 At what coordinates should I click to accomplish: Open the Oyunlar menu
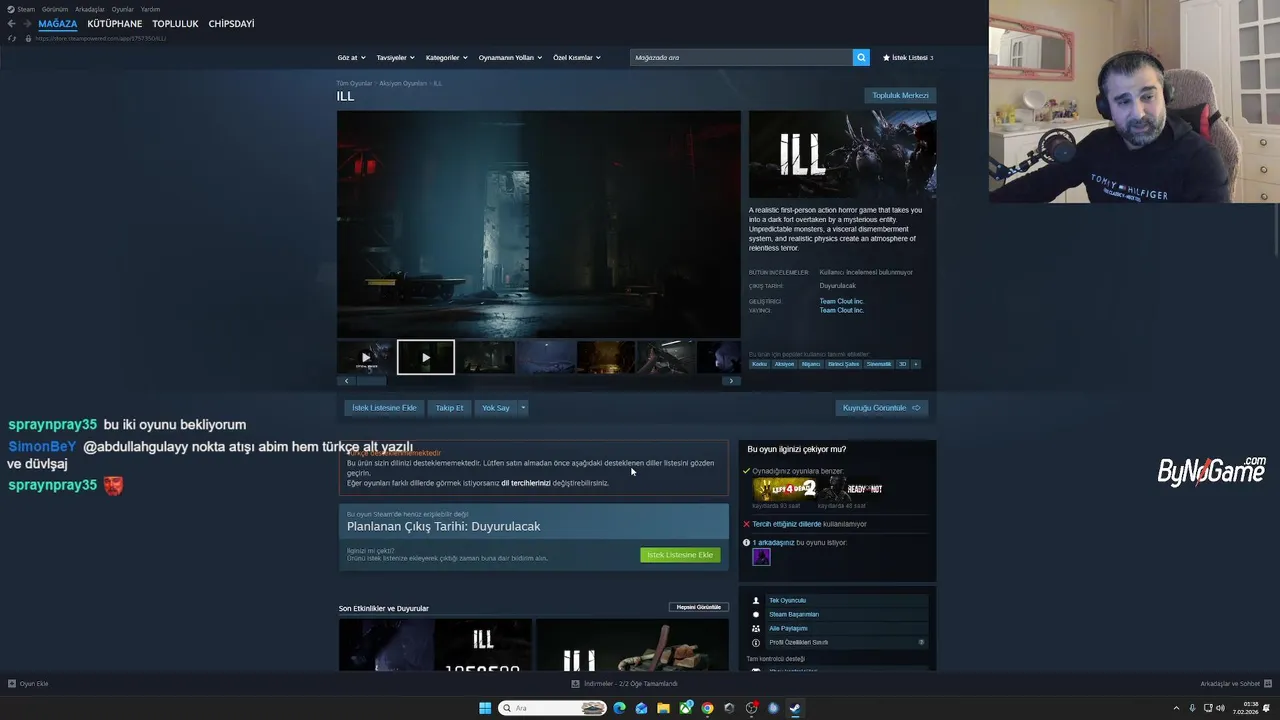pos(123,9)
